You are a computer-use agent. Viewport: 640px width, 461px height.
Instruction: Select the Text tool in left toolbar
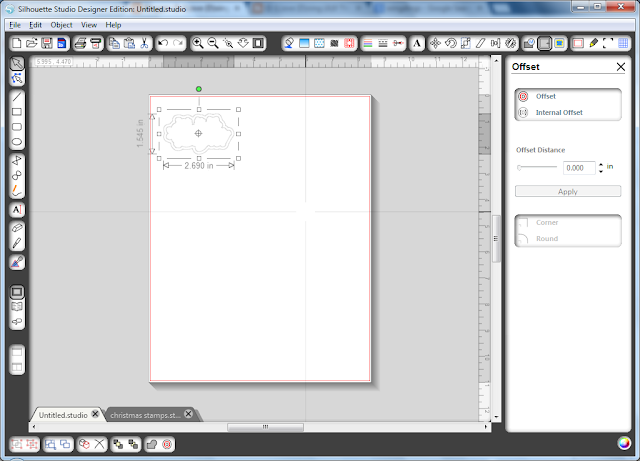[x=17, y=210]
